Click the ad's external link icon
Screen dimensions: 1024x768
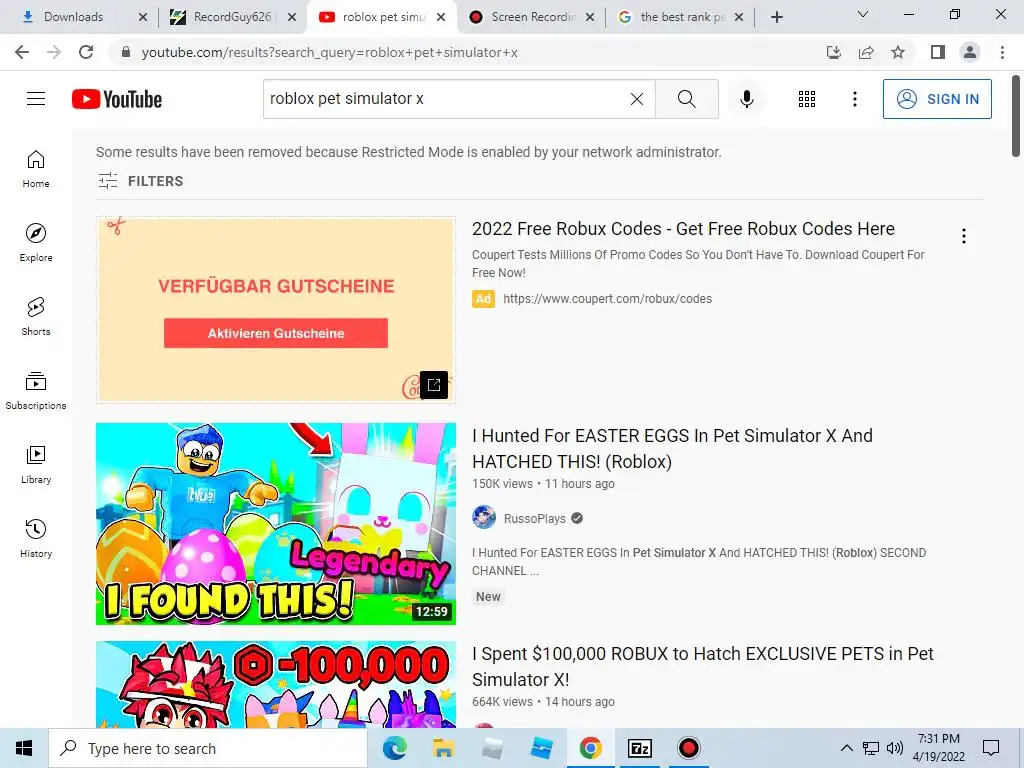(434, 385)
